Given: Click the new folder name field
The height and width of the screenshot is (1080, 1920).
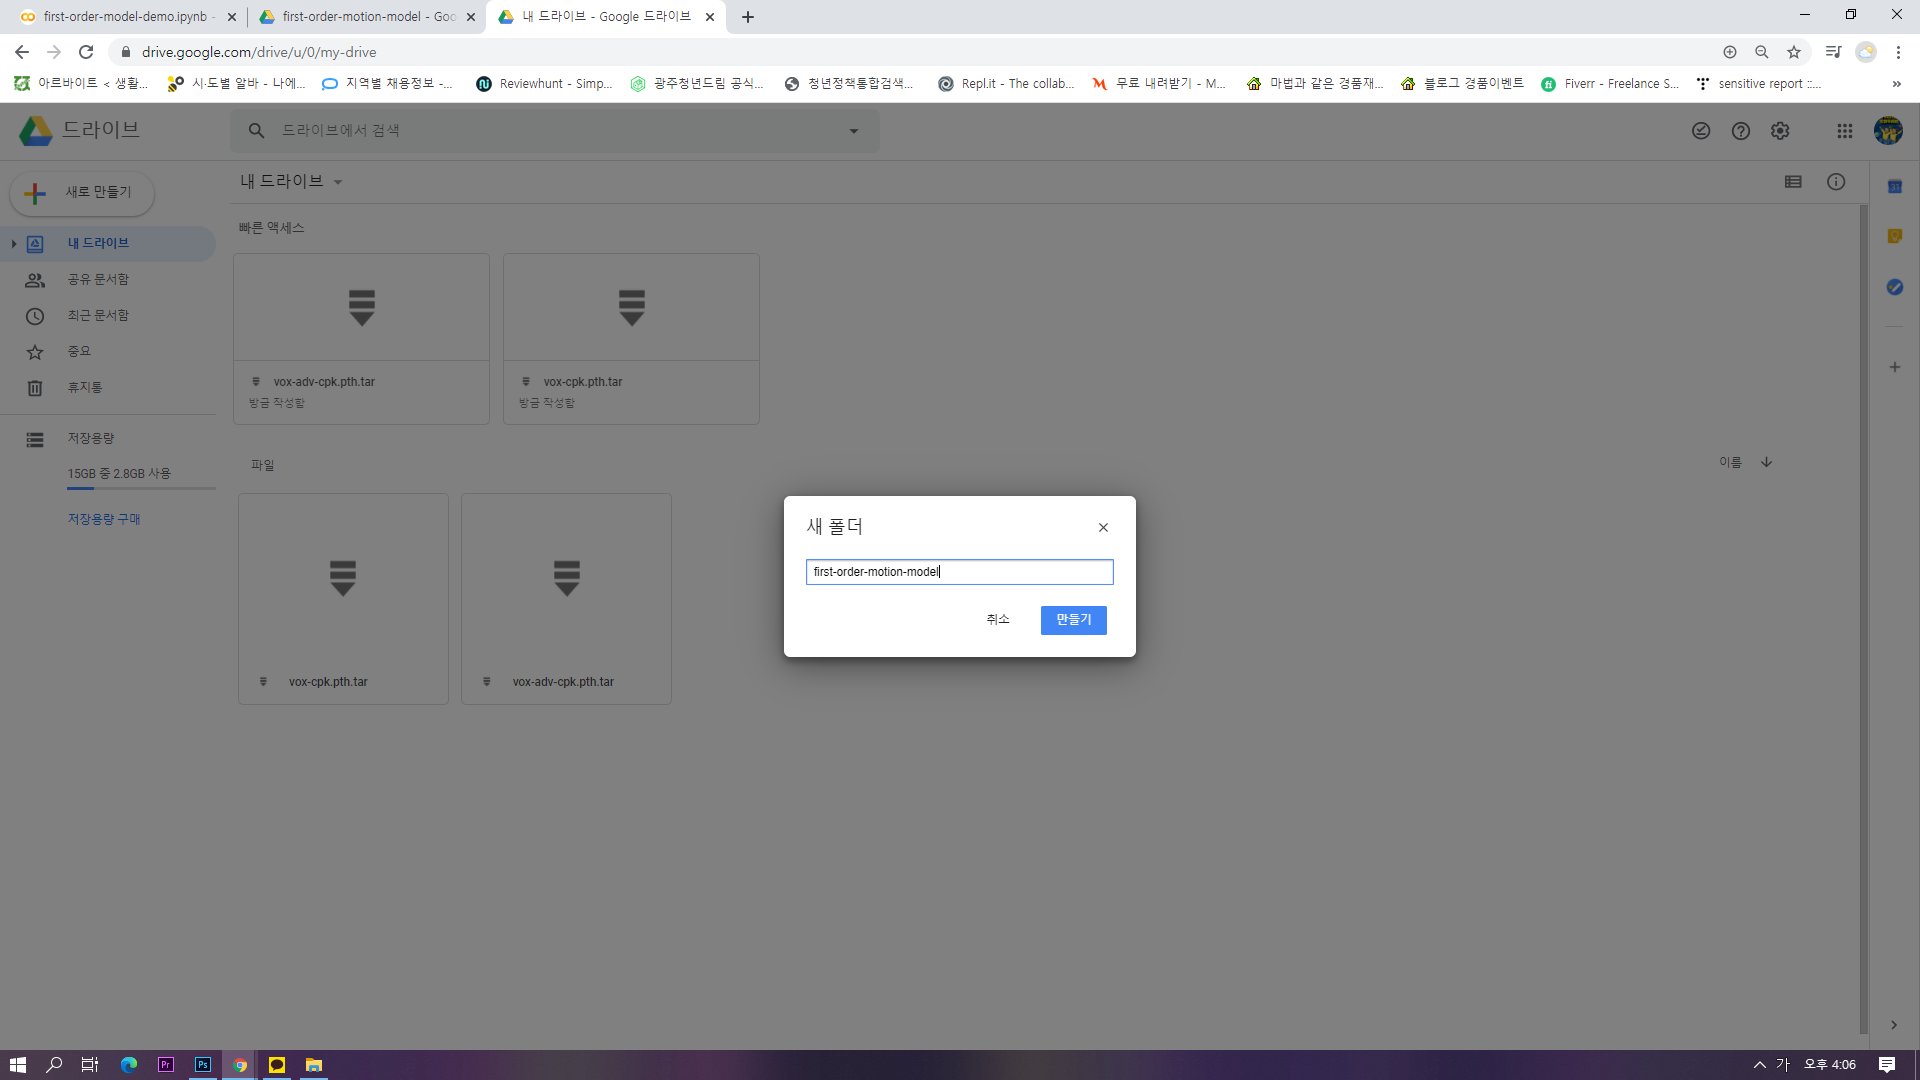Looking at the screenshot, I should [x=958, y=572].
